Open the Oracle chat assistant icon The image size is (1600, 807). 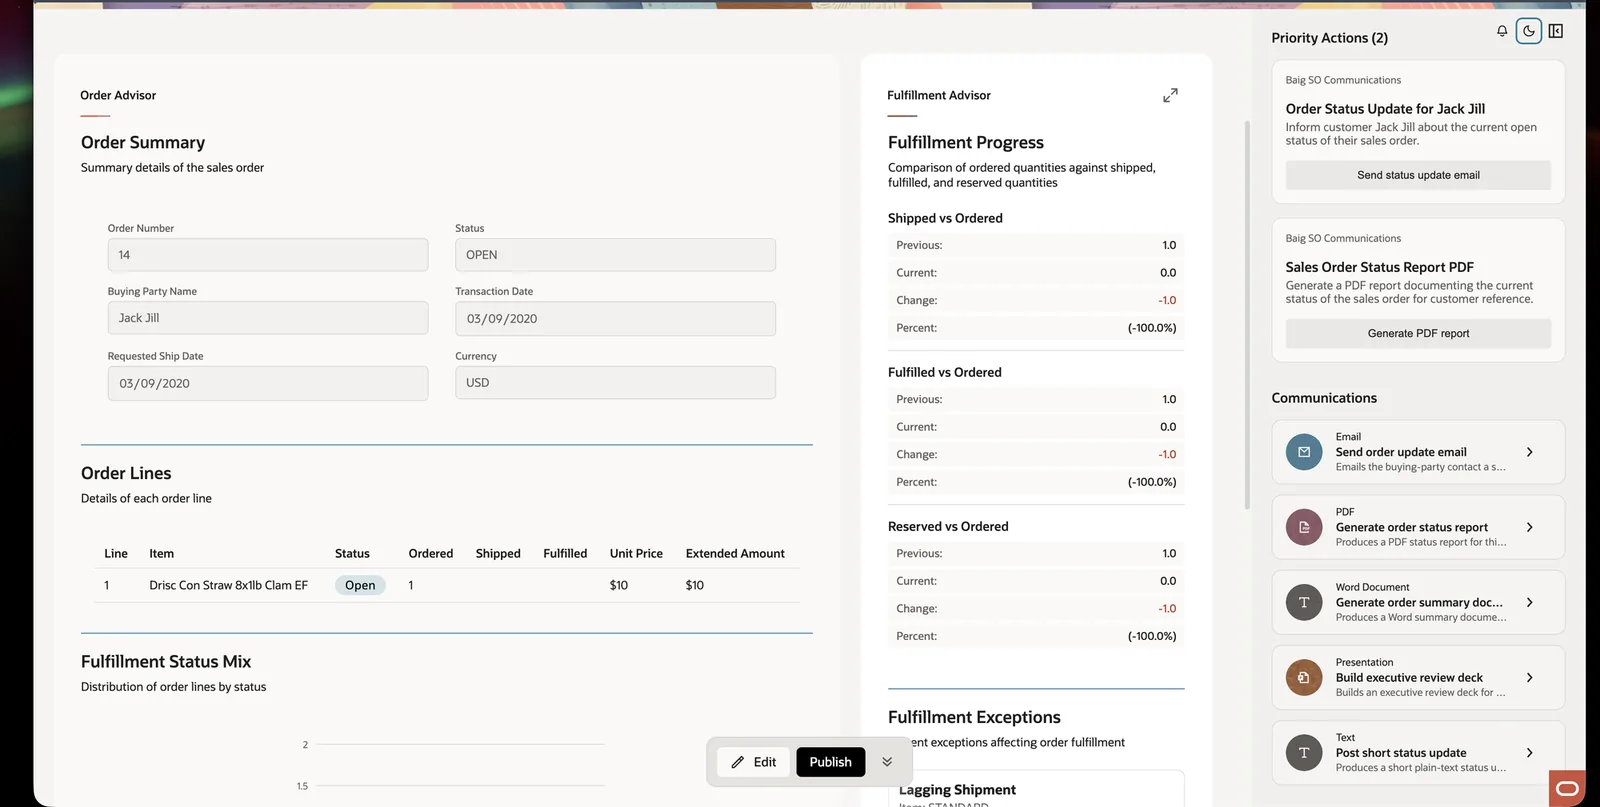[1567, 788]
